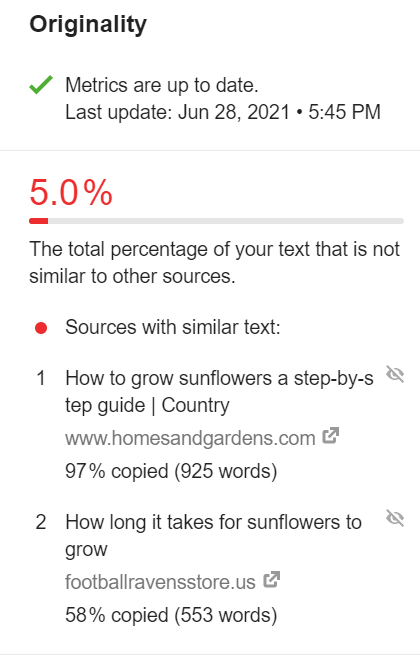Hide the homesandgardens source with eye icon

(395, 374)
